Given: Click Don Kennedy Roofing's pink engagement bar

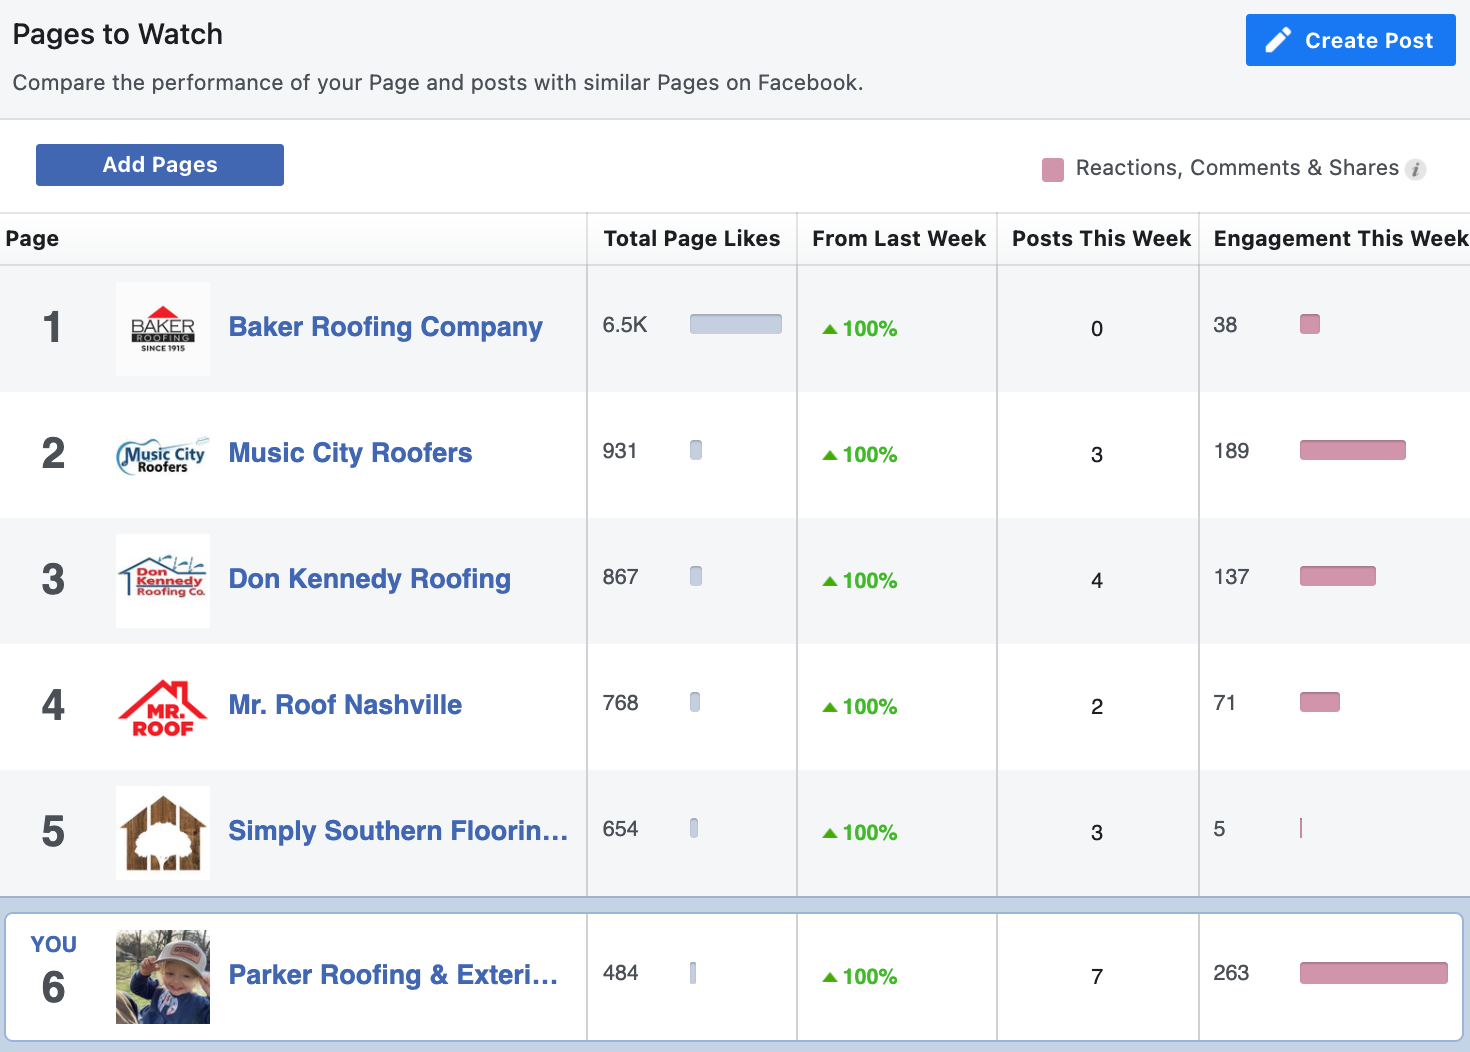Looking at the screenshot, I should [x=1338, y=576].
